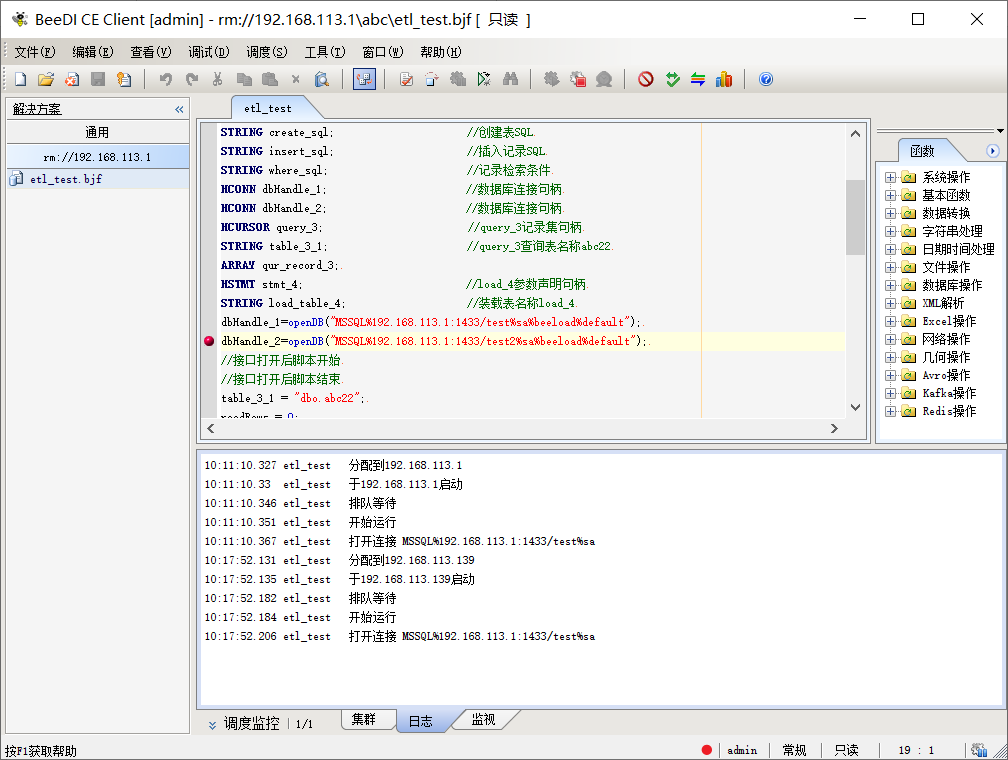
Task: Click the bar chart statistics icon
Action: click(x=724, y=79)
